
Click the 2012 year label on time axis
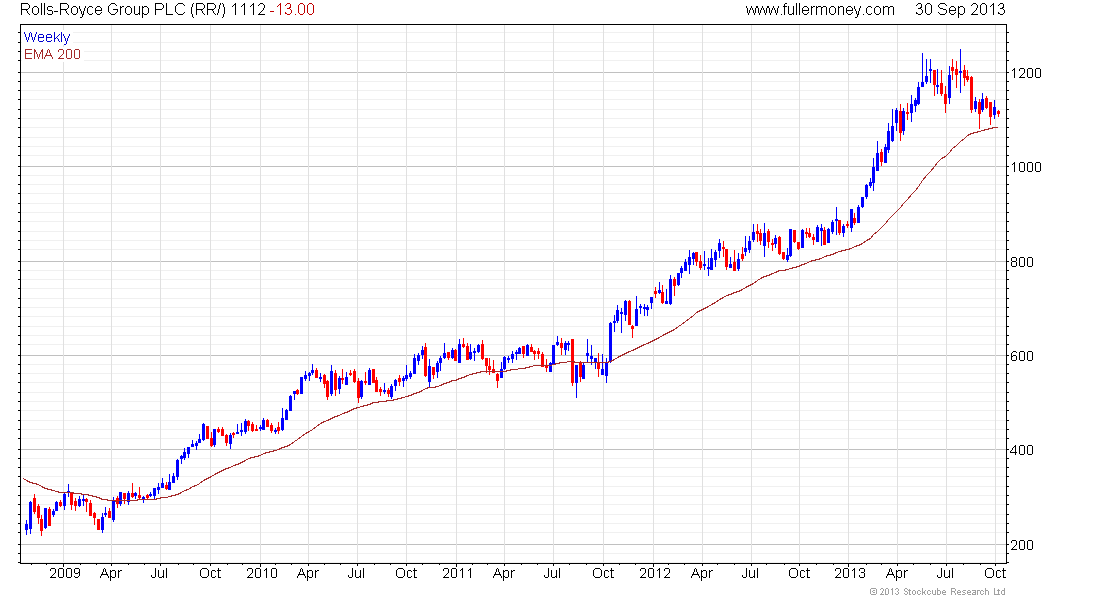point(655,573)
